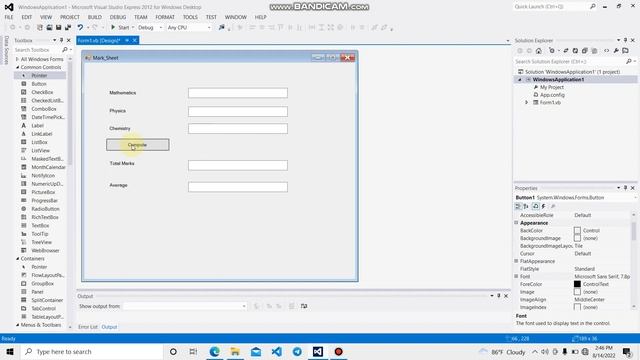The width and height of the screenshot is (640, 360).
Task: Expand the Font property in Properties
Action: (516, 276)
